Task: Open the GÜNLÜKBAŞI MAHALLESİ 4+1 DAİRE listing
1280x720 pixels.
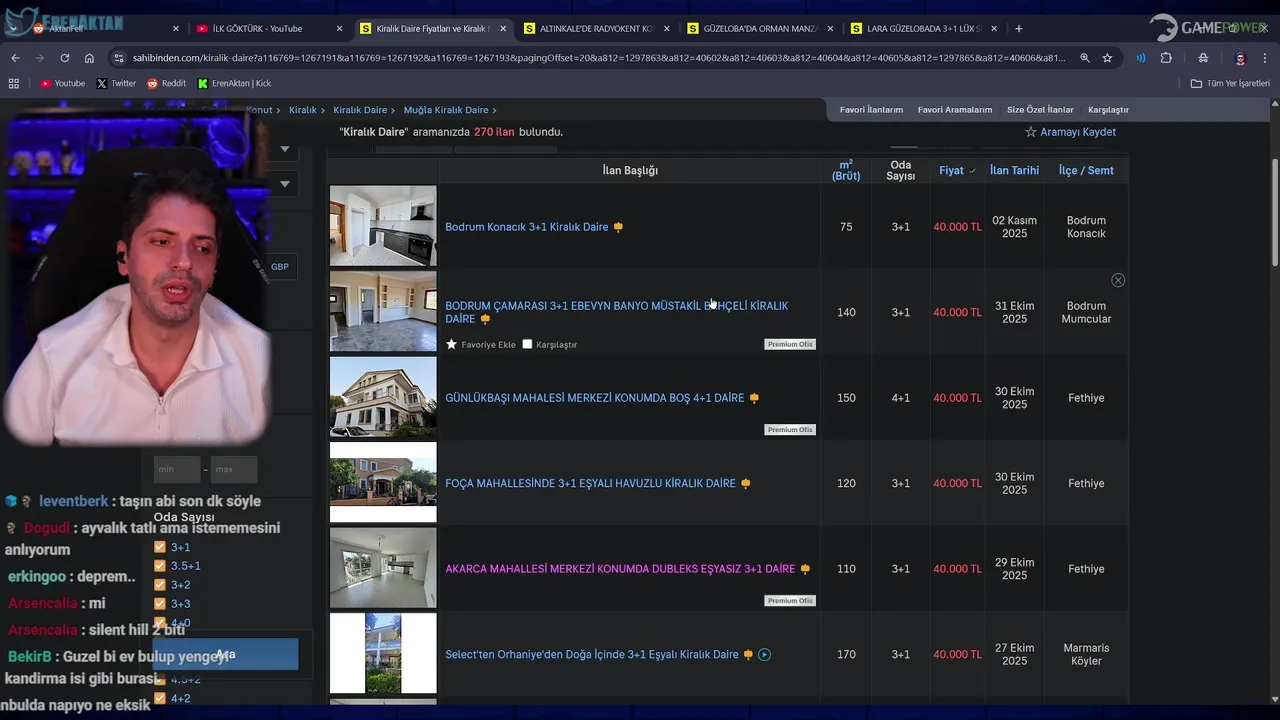Action: pyautogui.click(x=595, y=398)
